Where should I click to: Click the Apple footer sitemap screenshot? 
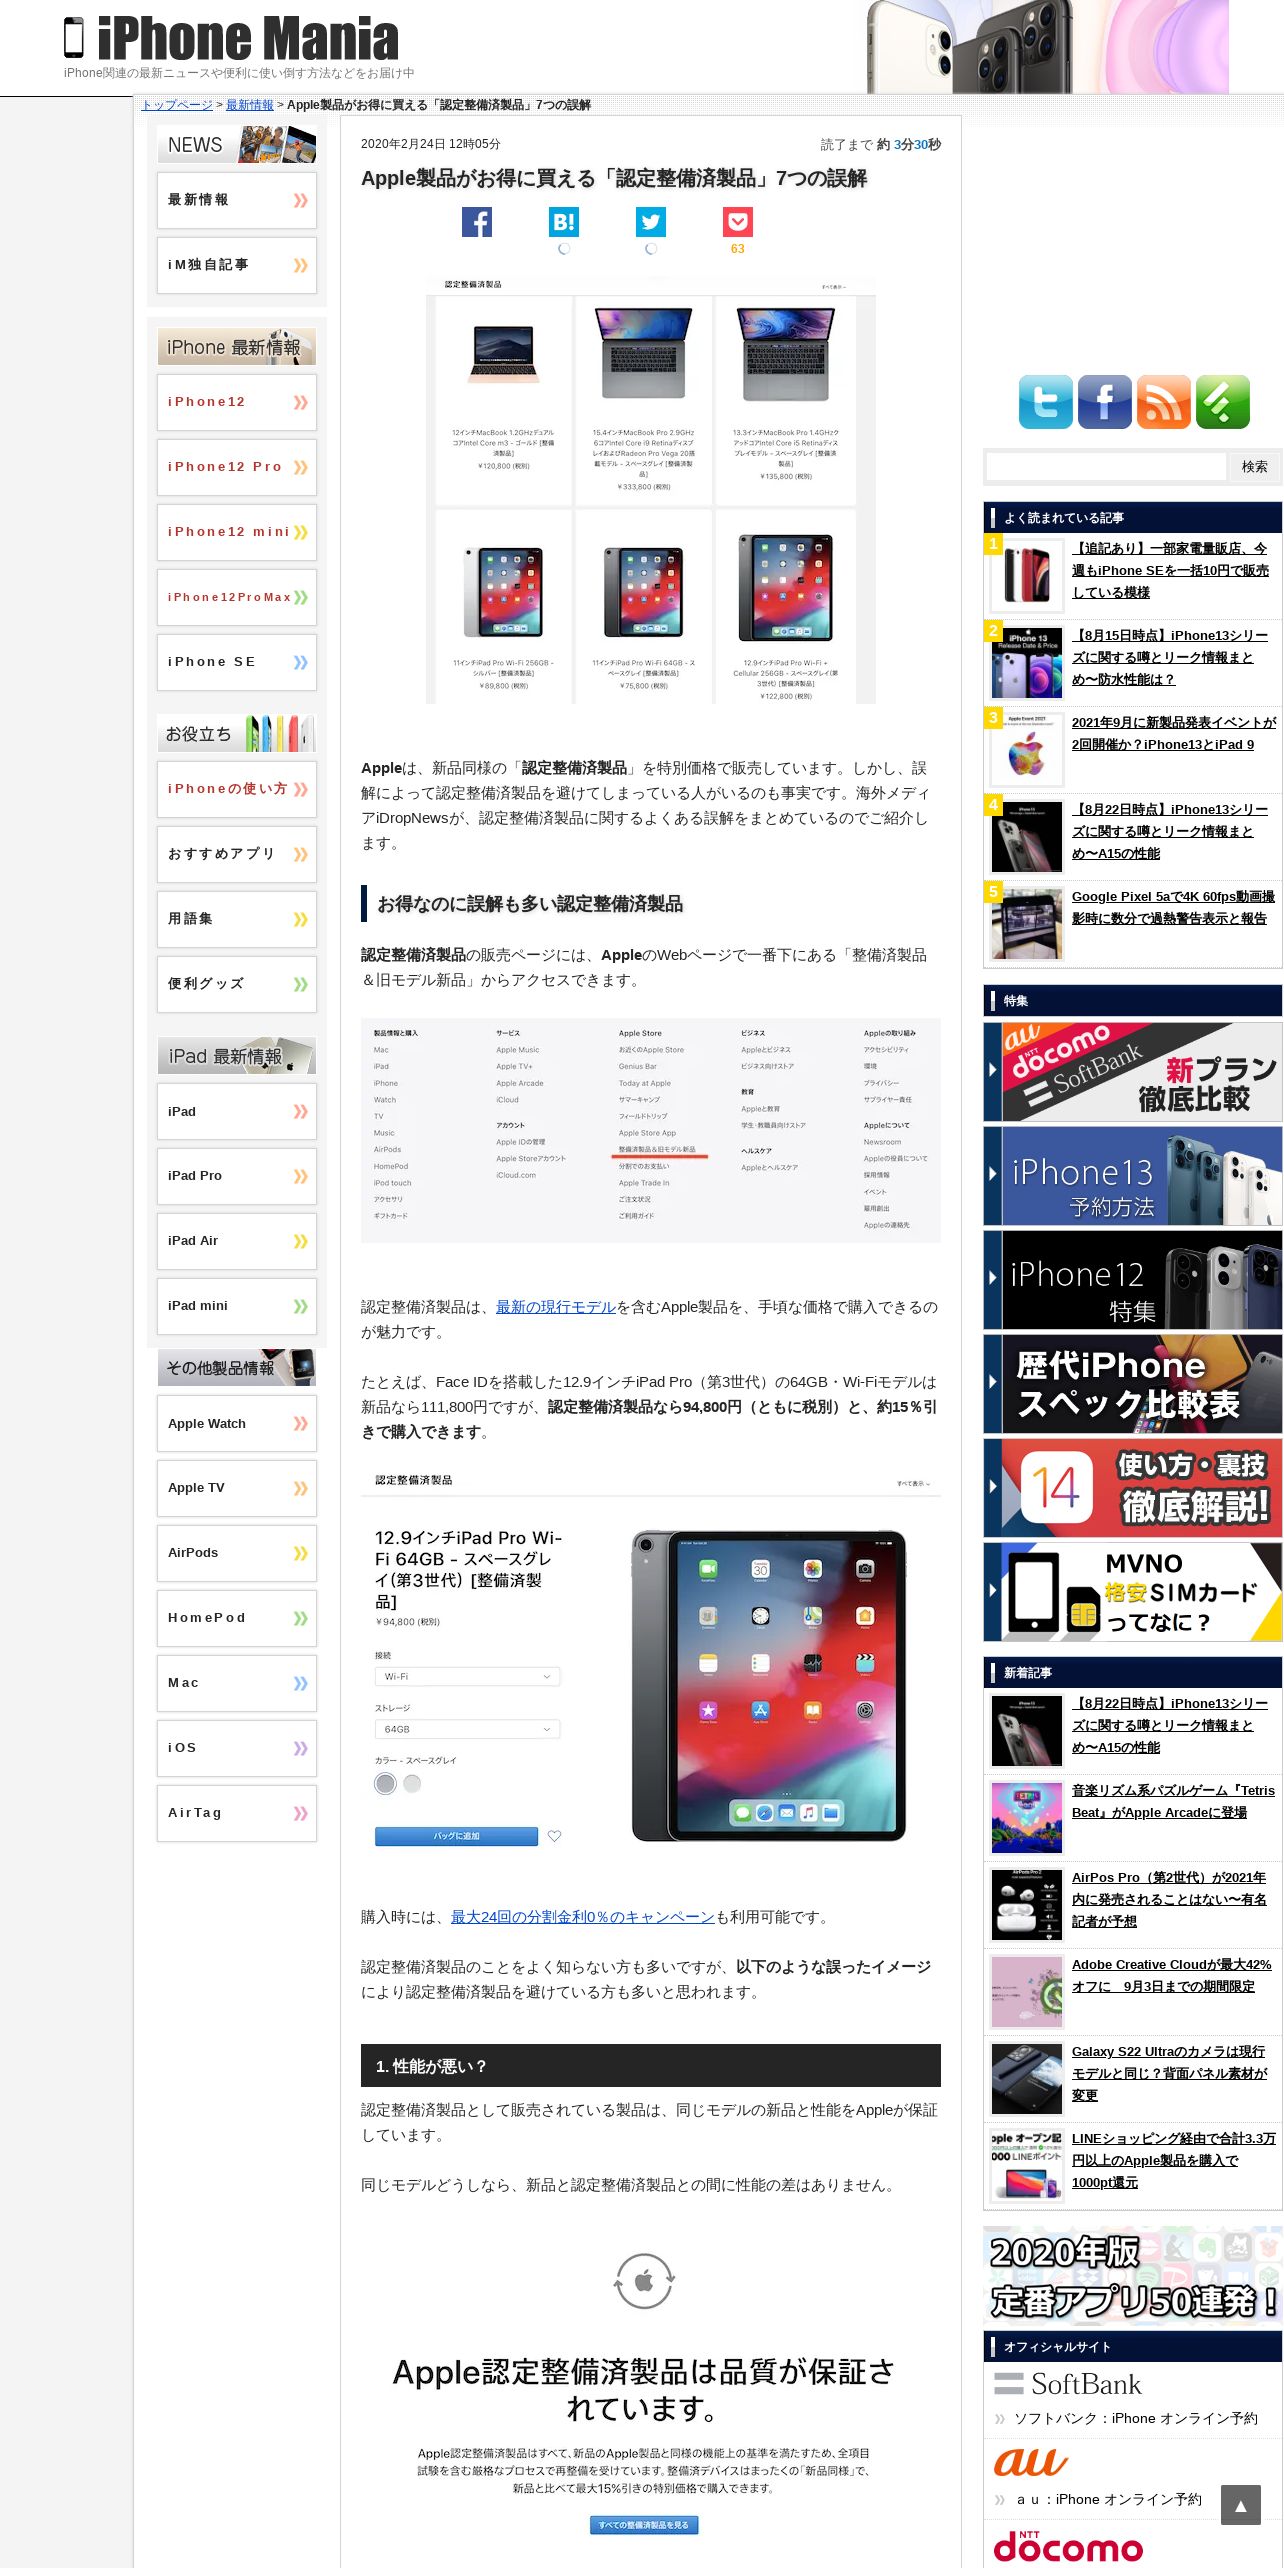tap(651, 1130)
